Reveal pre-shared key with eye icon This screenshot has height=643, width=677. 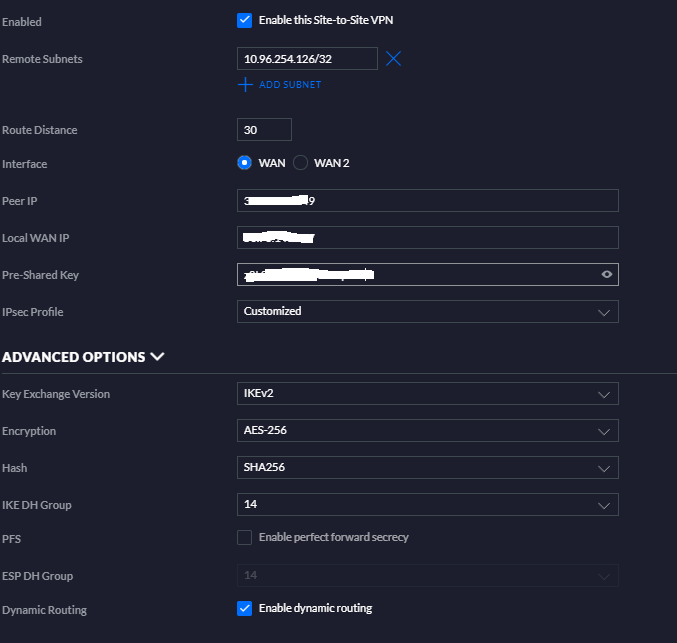[x=606, y=275]
